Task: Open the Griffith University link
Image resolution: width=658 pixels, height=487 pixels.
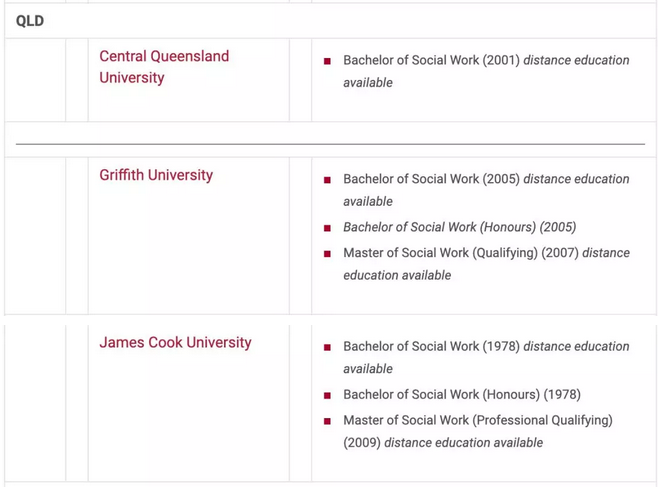Action: (156, 175)
